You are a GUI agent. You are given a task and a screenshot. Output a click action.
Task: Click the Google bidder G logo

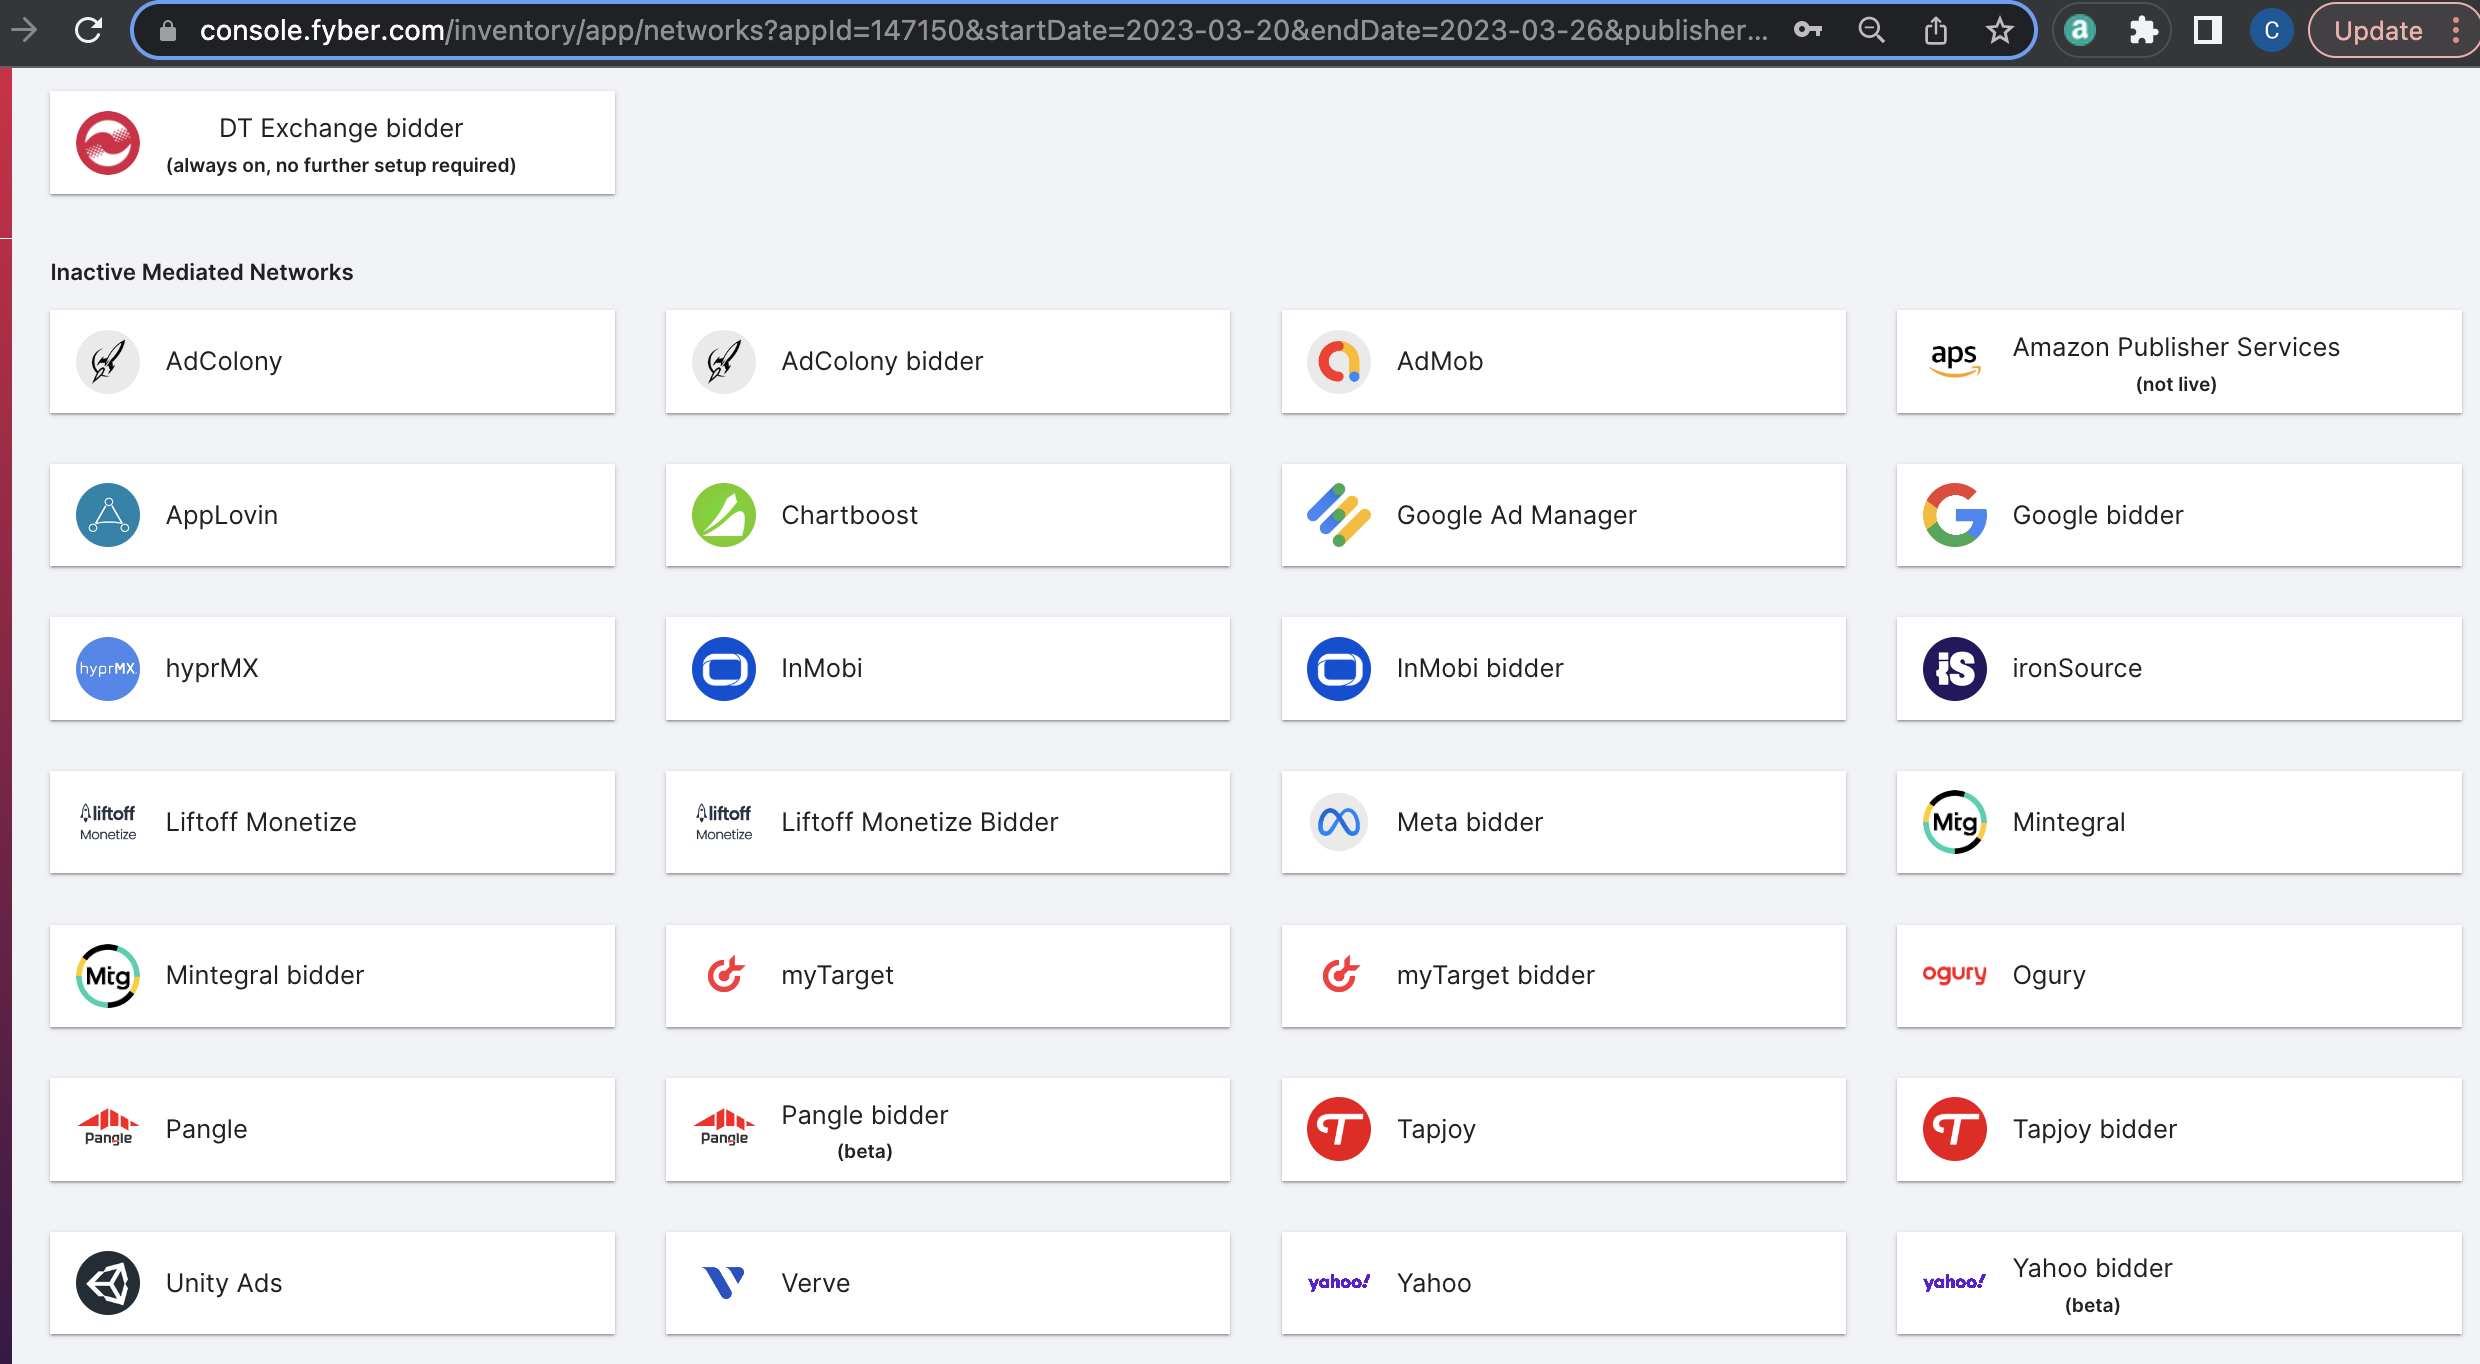1954,515
